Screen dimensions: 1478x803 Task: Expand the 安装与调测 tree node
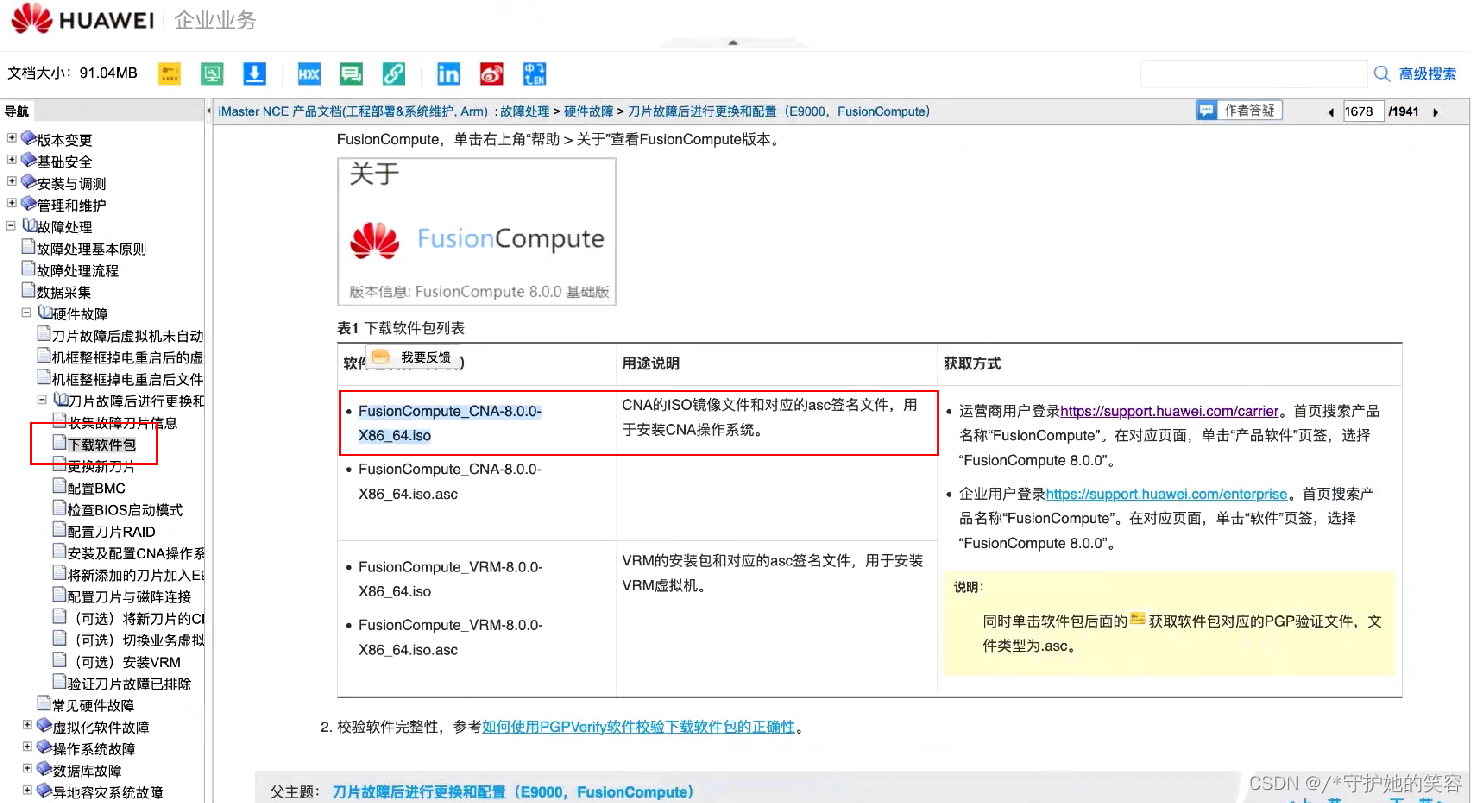(x=11, y=182)
